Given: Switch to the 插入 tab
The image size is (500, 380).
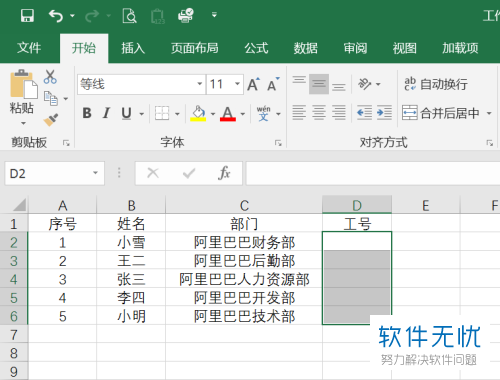Looking at the screenshot, I should pyautogui.click(x=133, y=48).
